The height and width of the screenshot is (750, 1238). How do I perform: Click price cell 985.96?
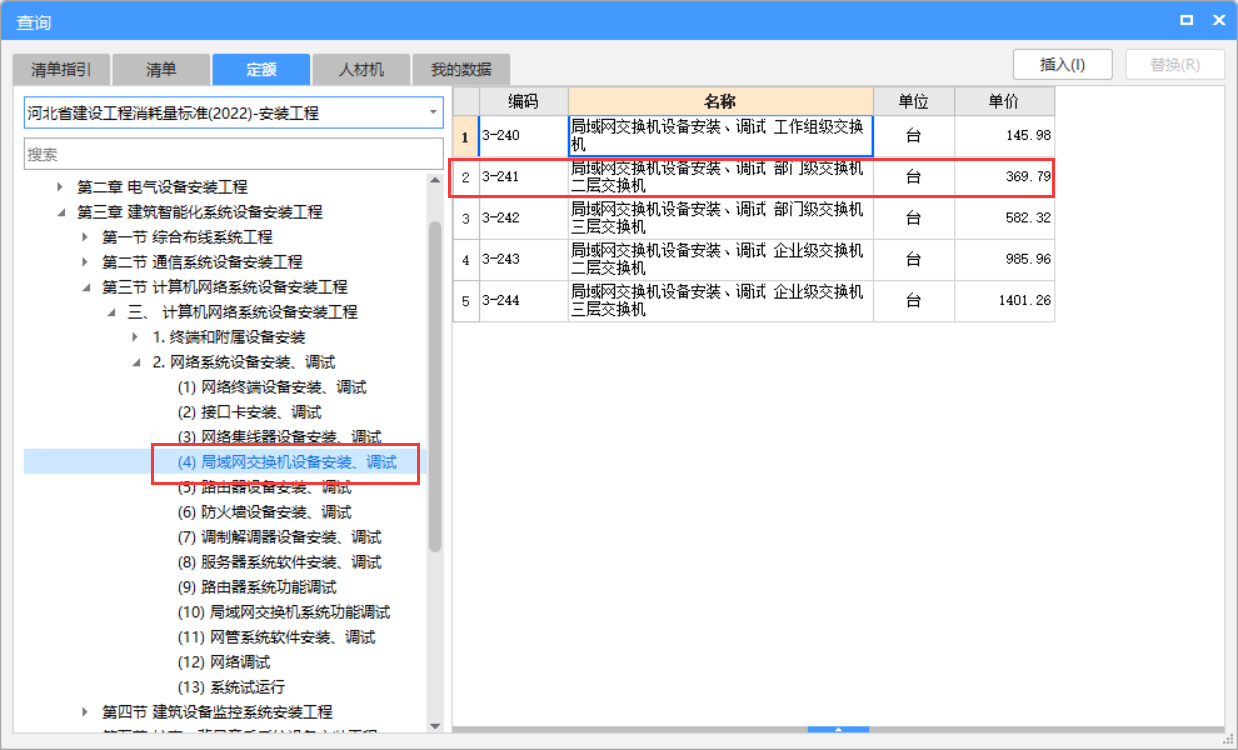point(1004,260)
